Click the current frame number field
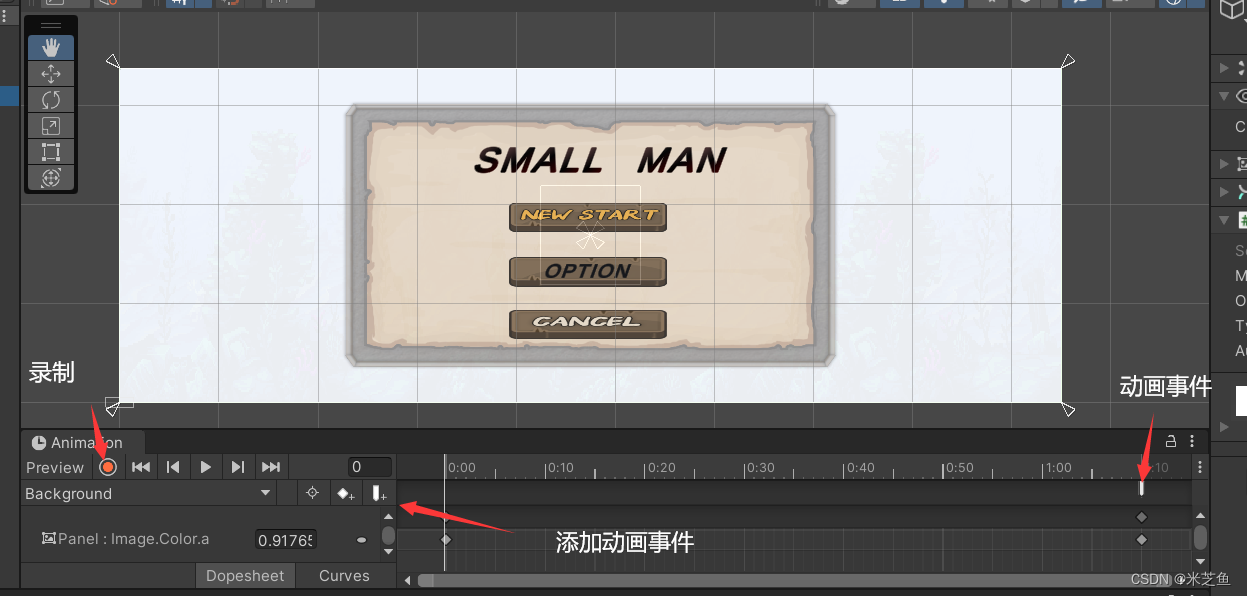This screenshot has width=1247, height=596. click(370, 467)
